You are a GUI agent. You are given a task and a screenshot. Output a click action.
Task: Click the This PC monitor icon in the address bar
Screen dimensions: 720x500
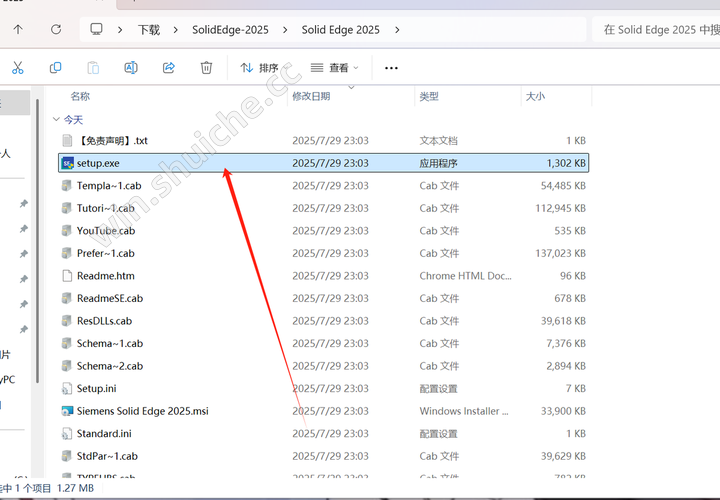(96, 29)
